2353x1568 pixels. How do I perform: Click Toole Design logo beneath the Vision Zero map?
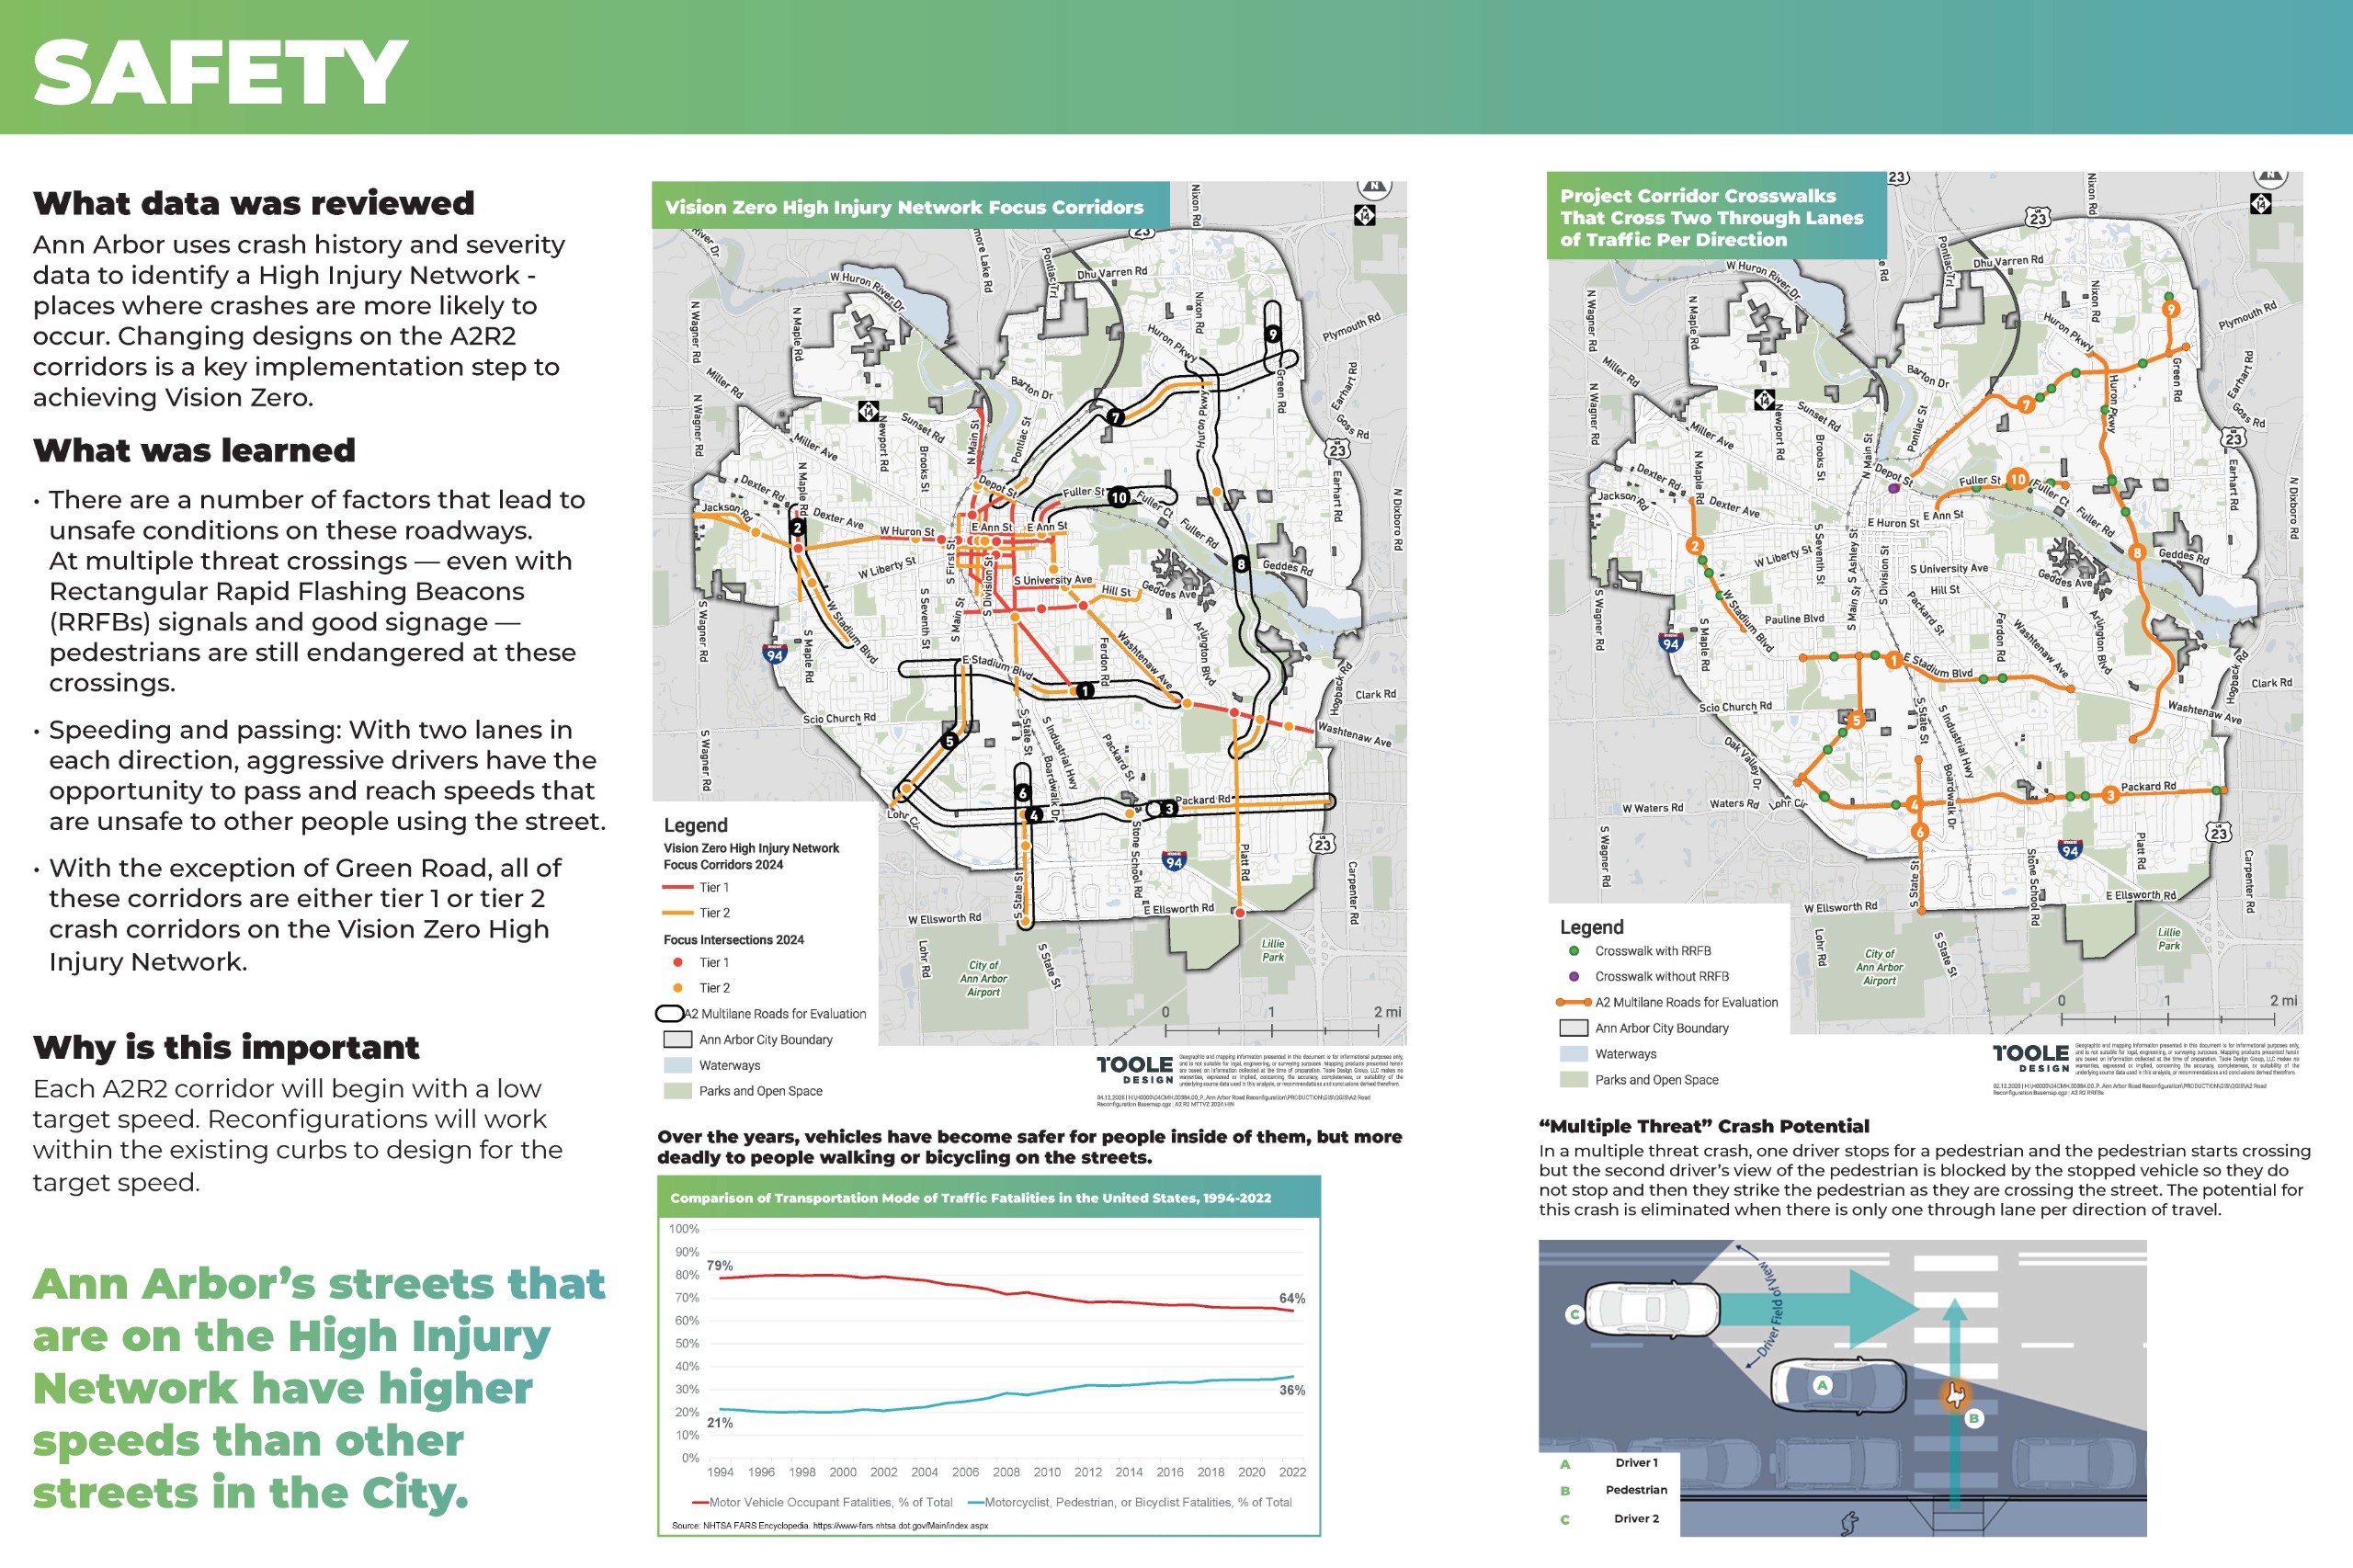point(1134,1069)
